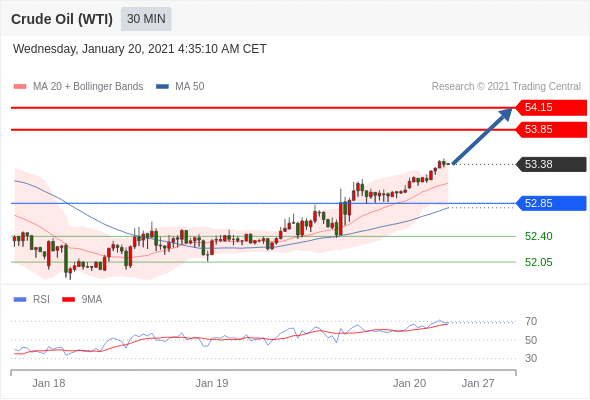Image resolution: width=590 pixels, height=400 pixels.
Task: Click the 52.05 support label
Action: pos(538,262)
